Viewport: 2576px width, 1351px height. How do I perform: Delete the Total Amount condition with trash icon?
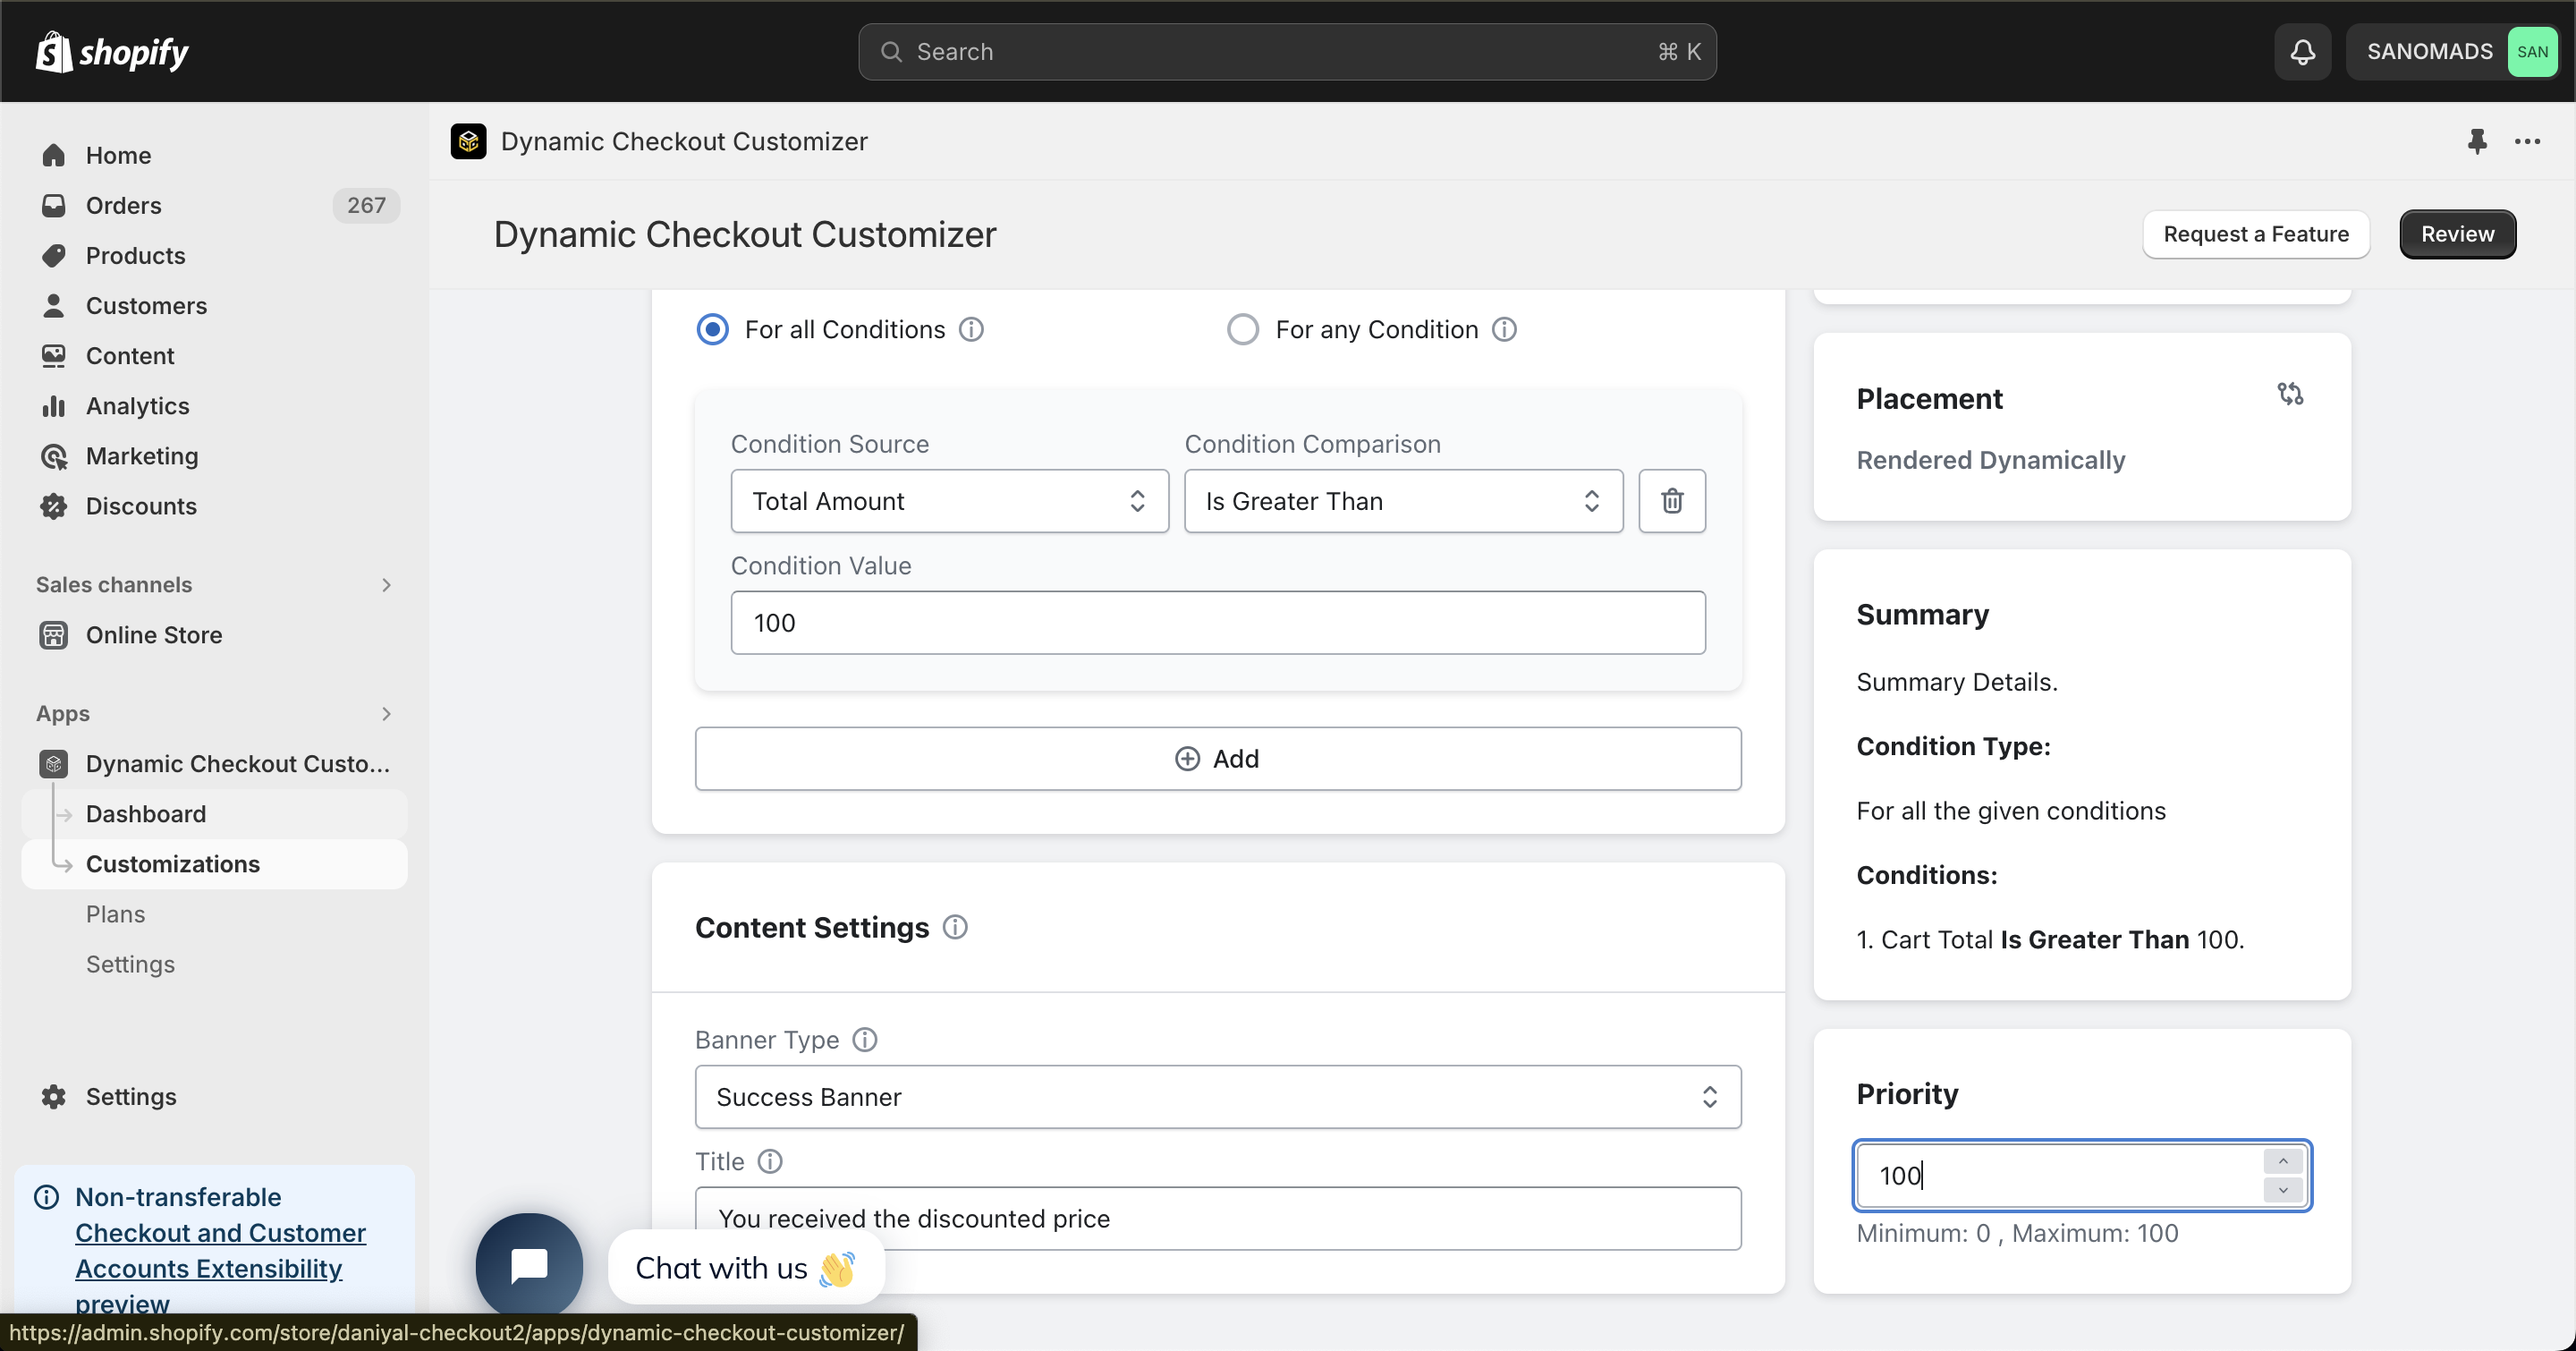1671,500
